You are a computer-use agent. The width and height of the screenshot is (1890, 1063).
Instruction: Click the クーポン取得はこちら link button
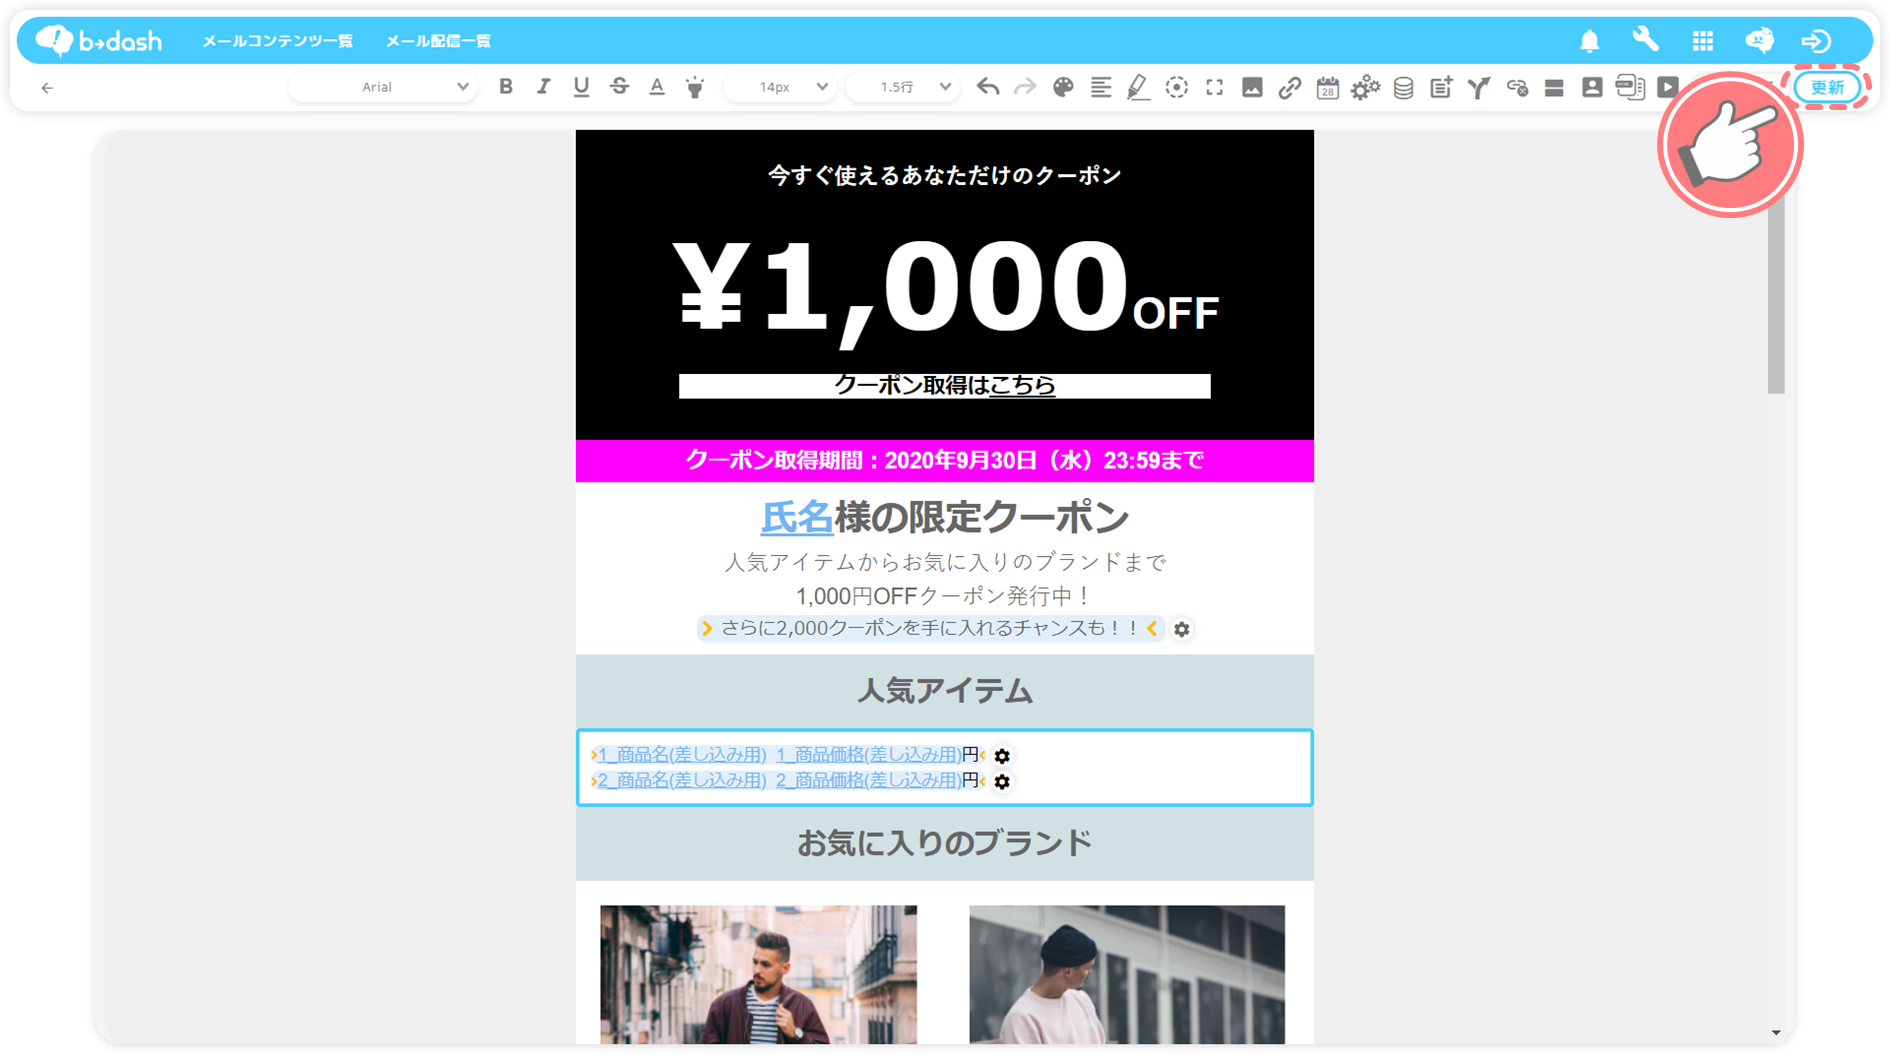click(x=944, y=385)
